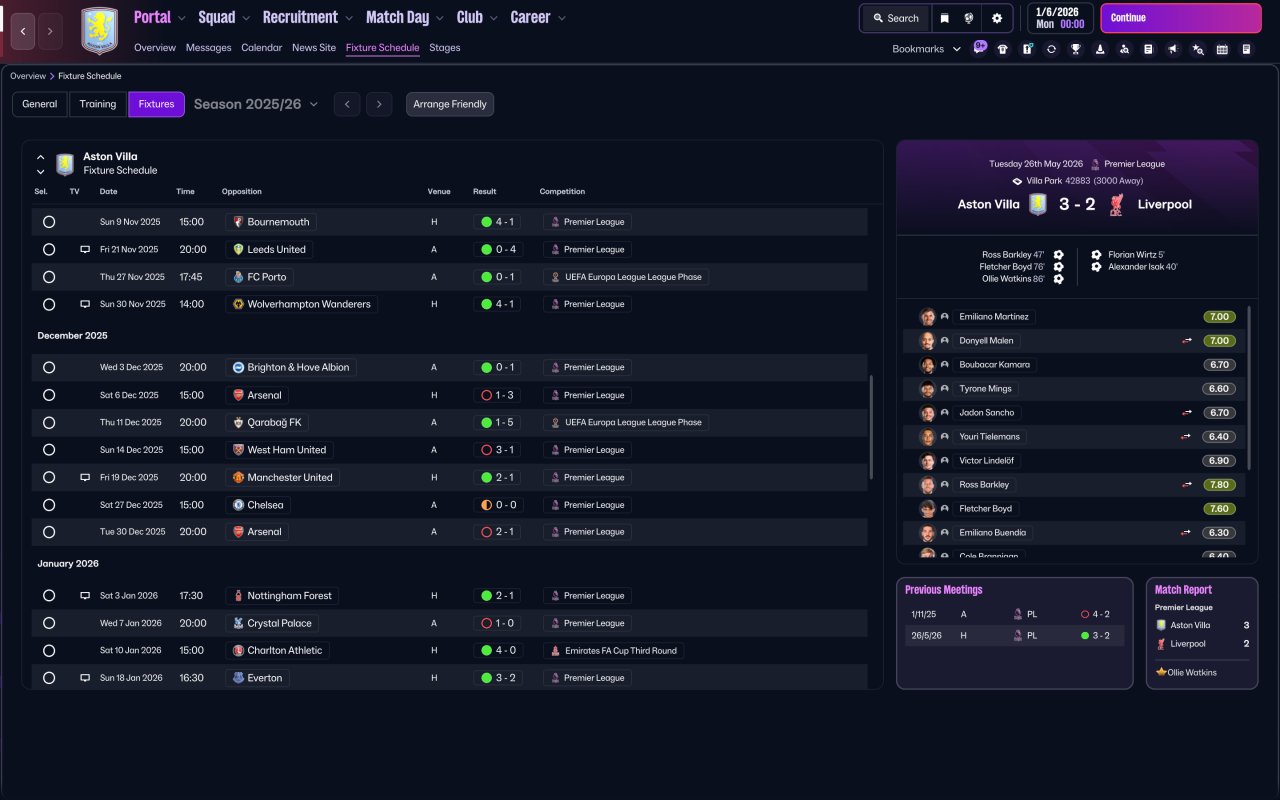1280x800 pixels.
Task: Click the goal ball icon by Ollie Watkins 86'
Action: point(1058,279)
